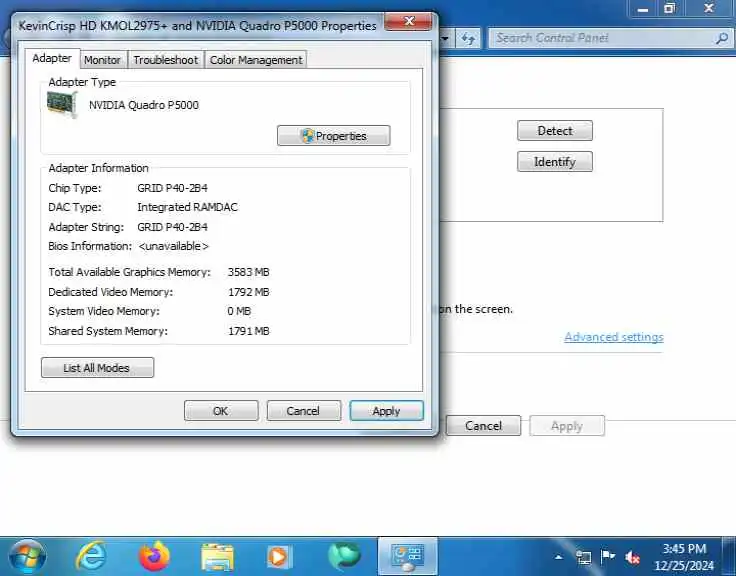
Task: Click the graphics adapter card icon
Action: [62, 104]
